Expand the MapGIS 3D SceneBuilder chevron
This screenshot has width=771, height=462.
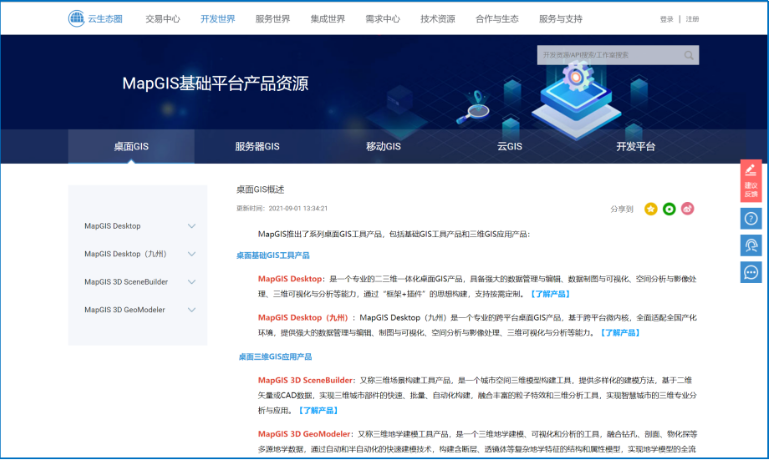pos(192,282)
